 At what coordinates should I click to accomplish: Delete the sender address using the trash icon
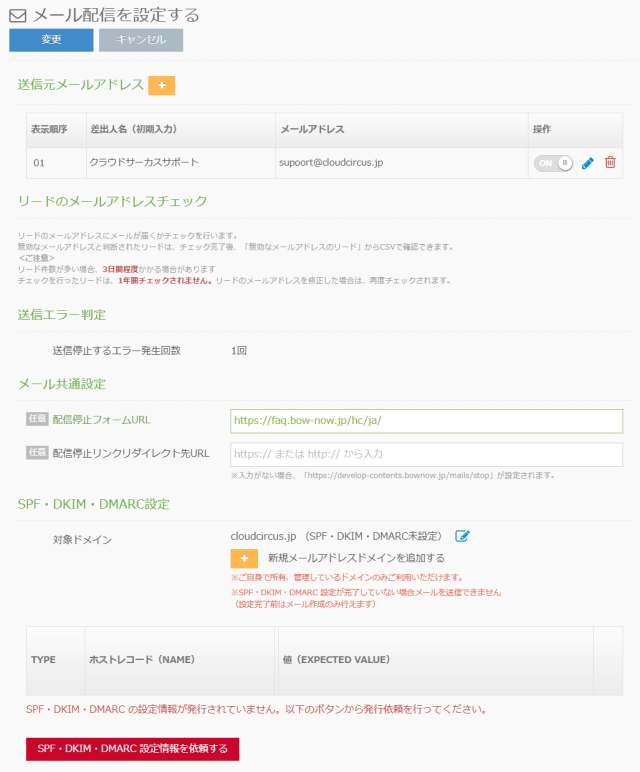click(x=610, y=162)
